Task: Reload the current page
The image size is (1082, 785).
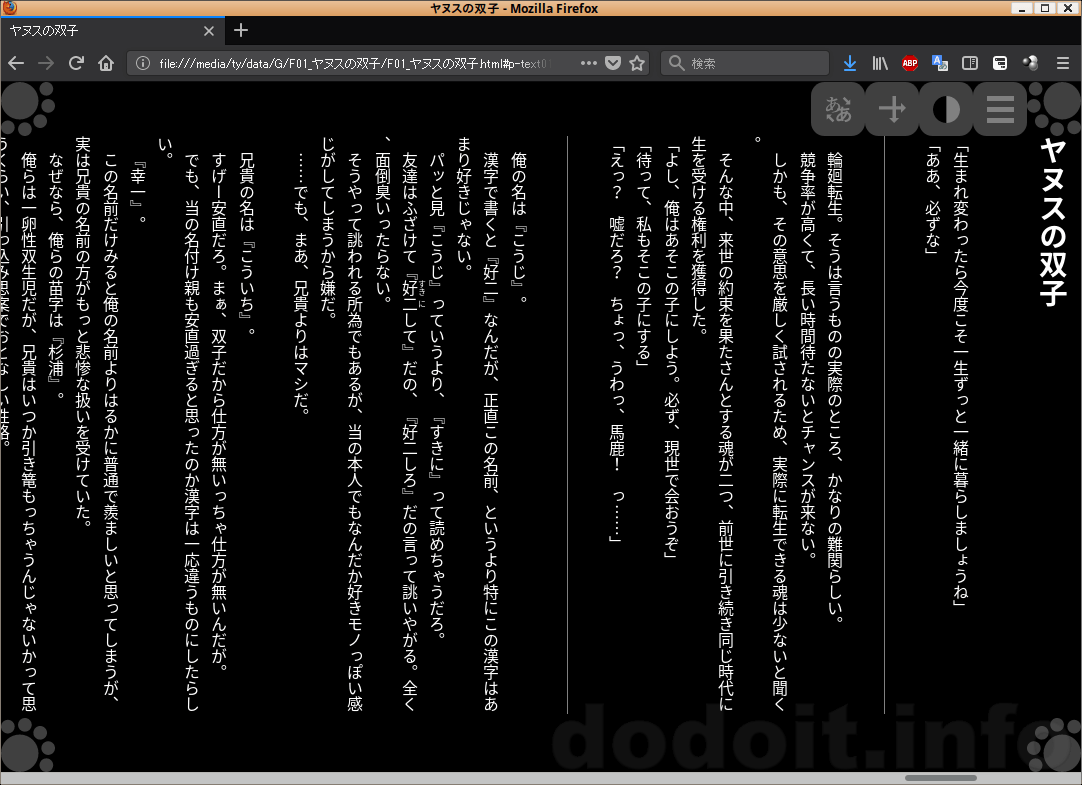Action: pos(76,63)
